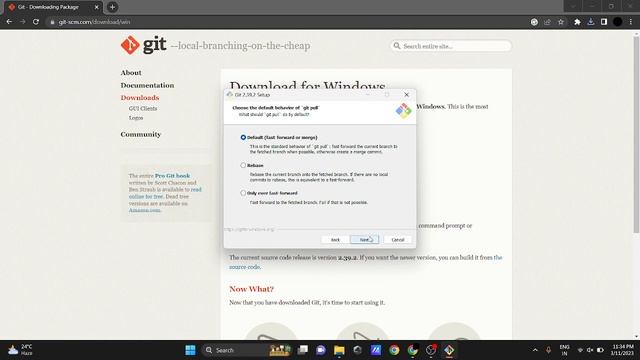Click the ENG IN language indicator
Screen dimensions: 640x360
click(564, 350)
